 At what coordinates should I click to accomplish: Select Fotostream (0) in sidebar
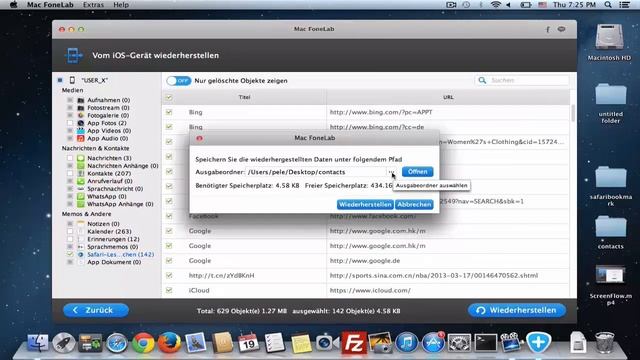(x=108, y=108)
